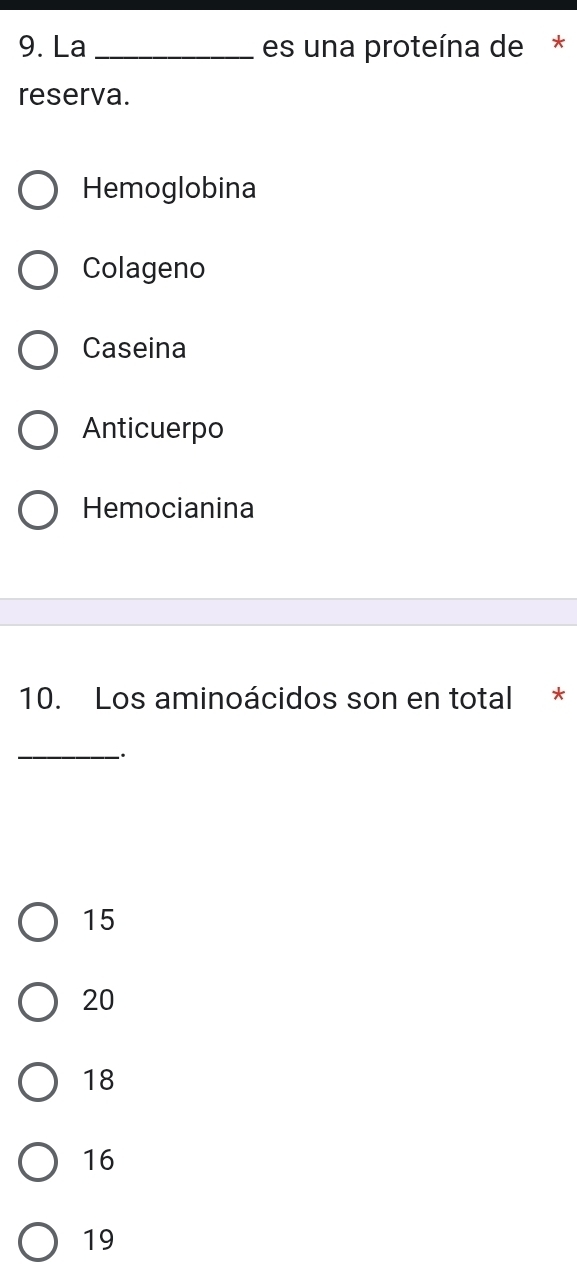This screenshot has width=577, height=1276.
Task: Click the divider between the two questions
Action: pos(288,610)
